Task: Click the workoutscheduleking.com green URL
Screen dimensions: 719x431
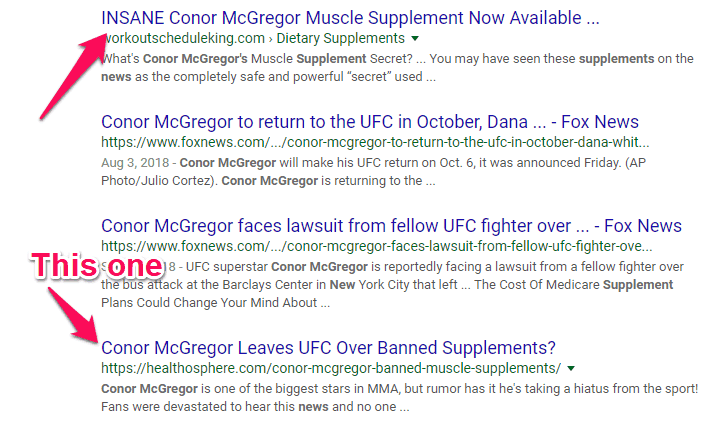Action: [183, 38]
